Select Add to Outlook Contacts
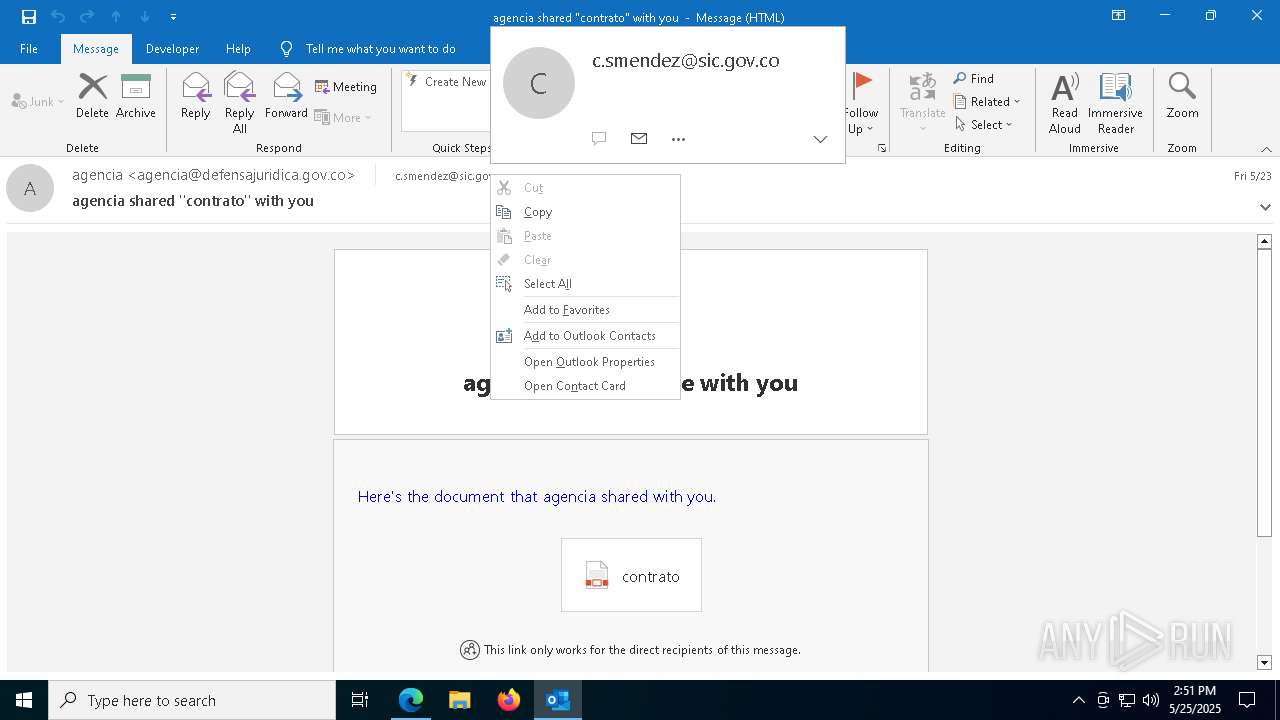 click(x=586, y=336)
